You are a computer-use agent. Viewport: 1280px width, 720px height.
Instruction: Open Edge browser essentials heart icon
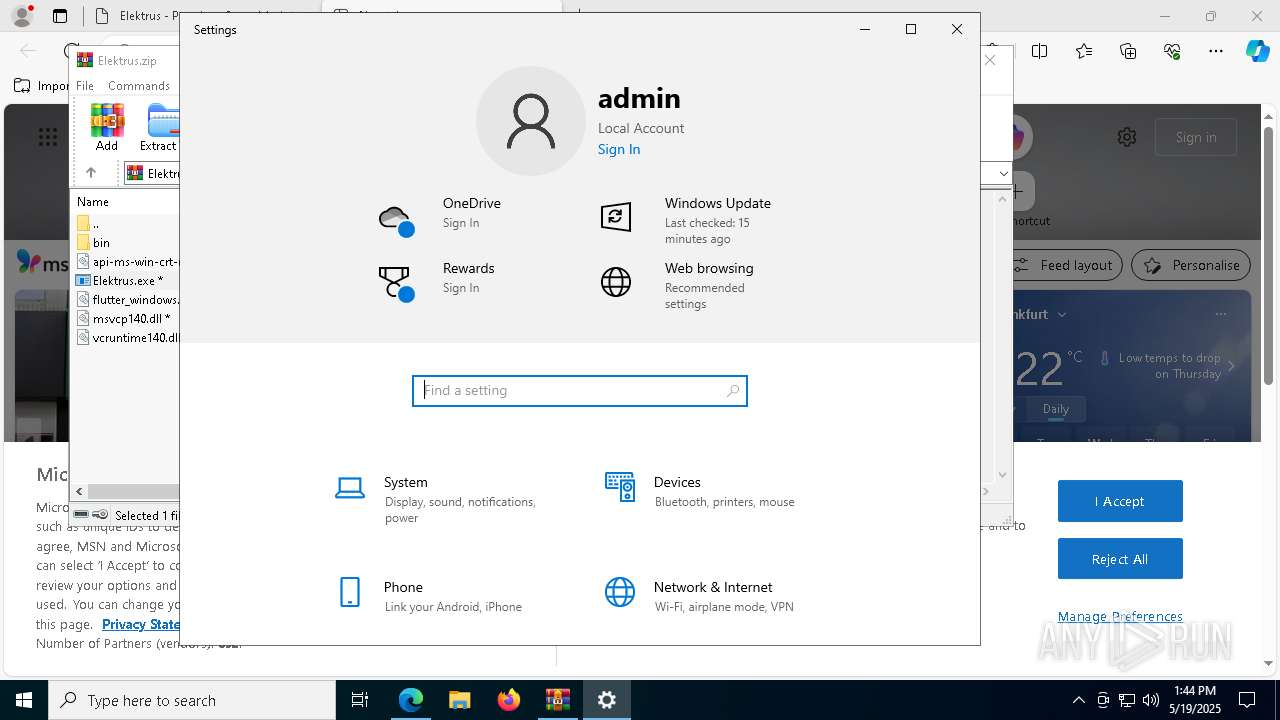coord(1172,51)
